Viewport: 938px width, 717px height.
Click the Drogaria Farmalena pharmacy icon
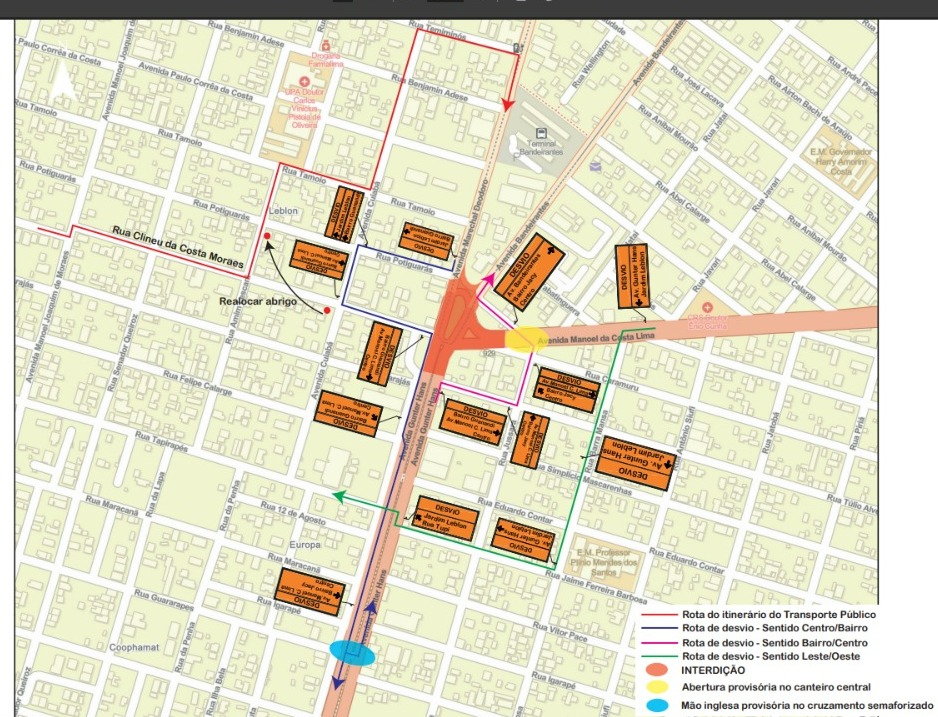[326, 45]
